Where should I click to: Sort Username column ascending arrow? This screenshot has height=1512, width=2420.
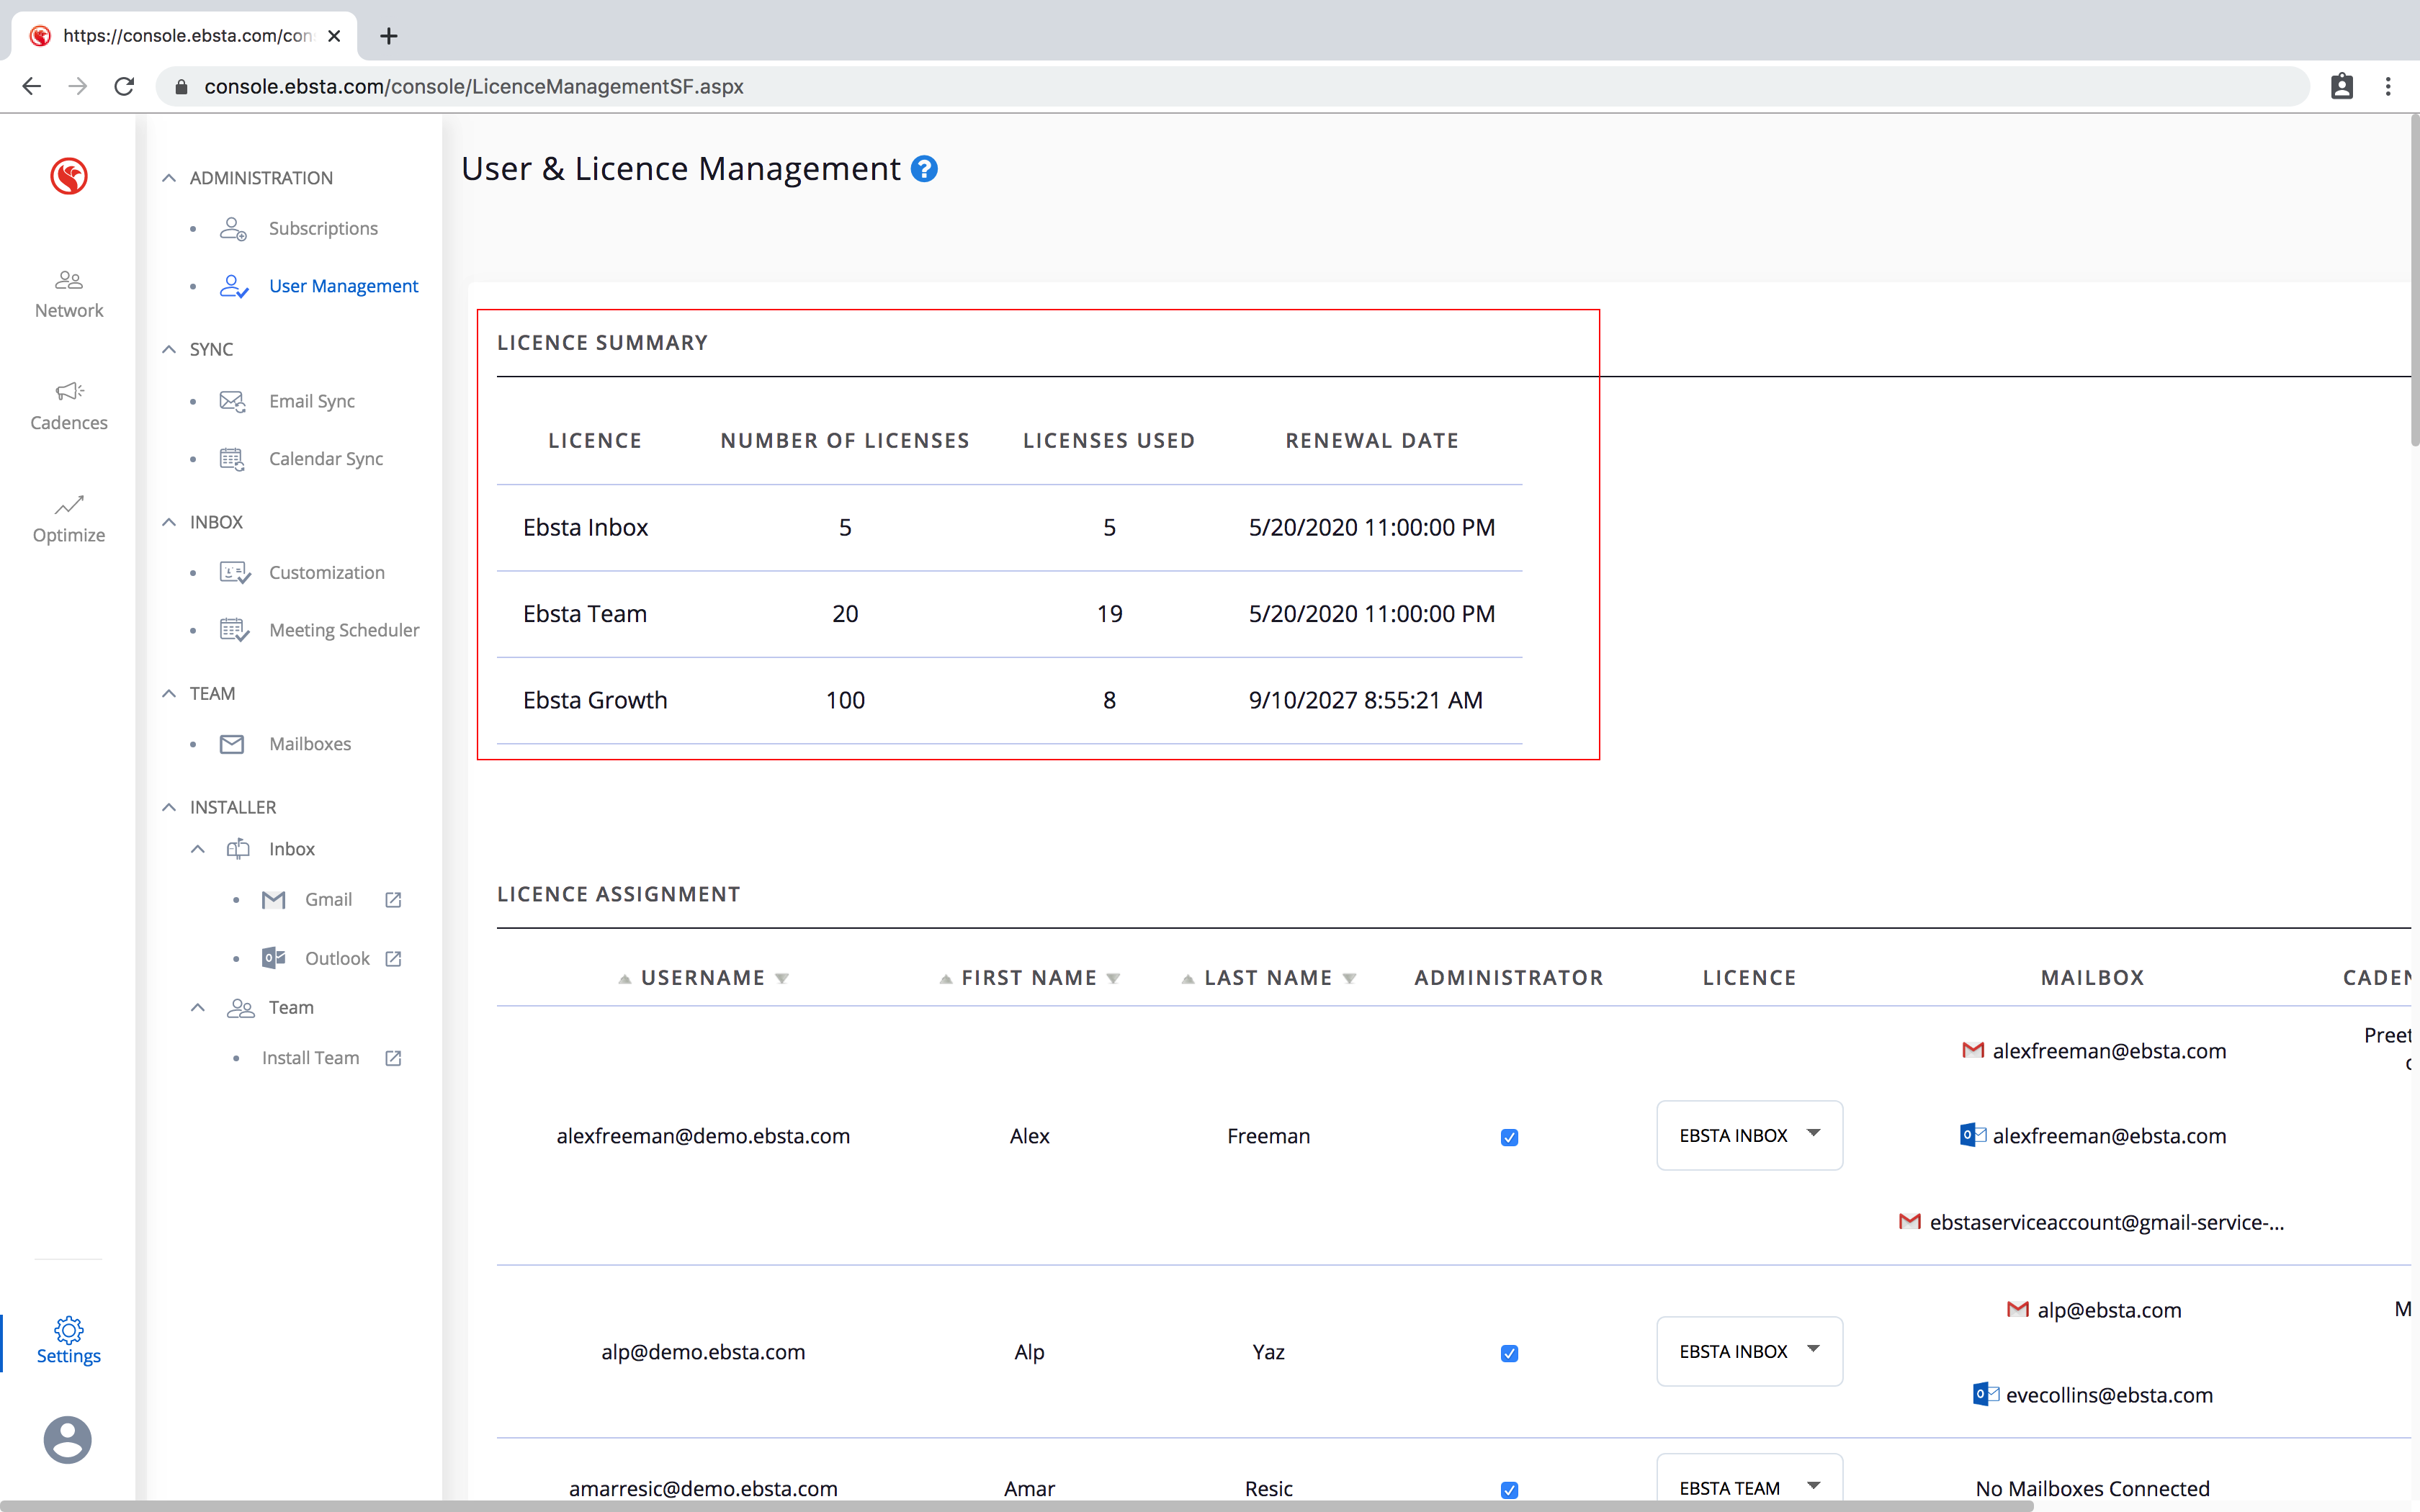(x=625, y=979)
